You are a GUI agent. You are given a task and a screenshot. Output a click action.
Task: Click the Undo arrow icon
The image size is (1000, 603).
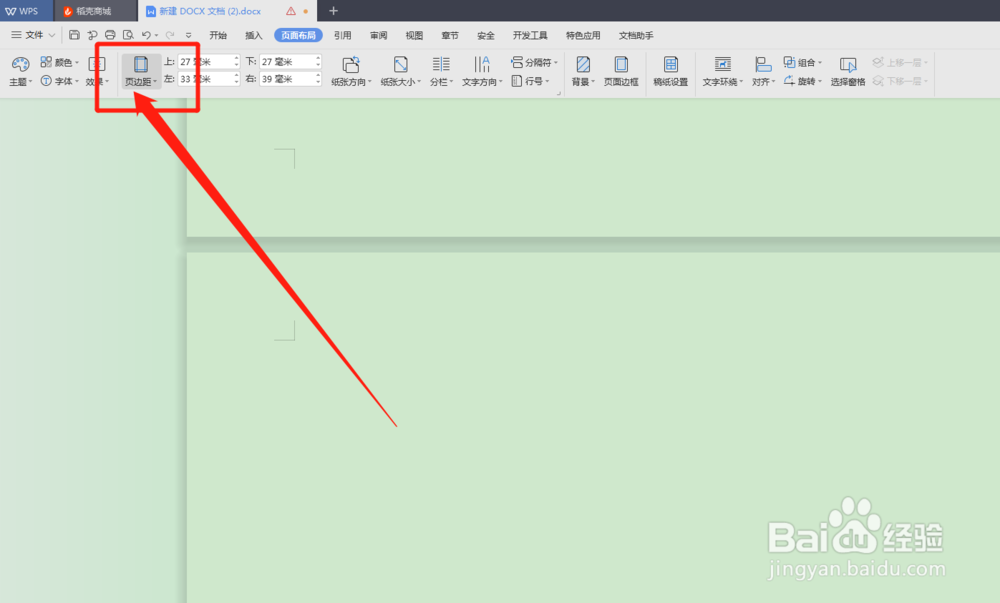click(x=146, y=35)
